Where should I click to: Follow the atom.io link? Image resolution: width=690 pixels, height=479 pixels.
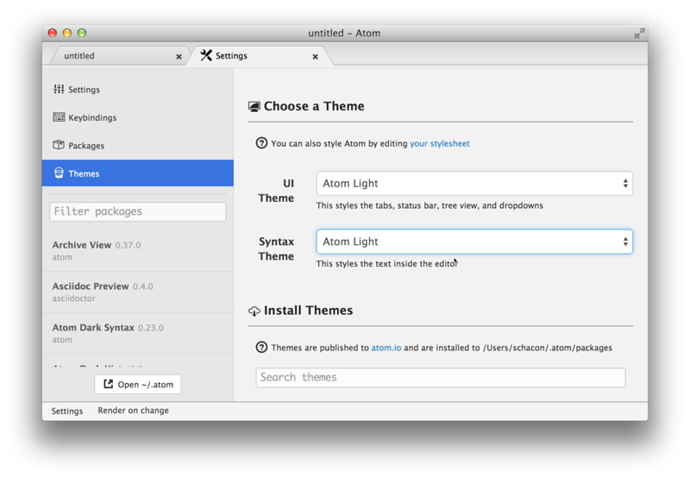pyautogui.click(x=386, y=348)
